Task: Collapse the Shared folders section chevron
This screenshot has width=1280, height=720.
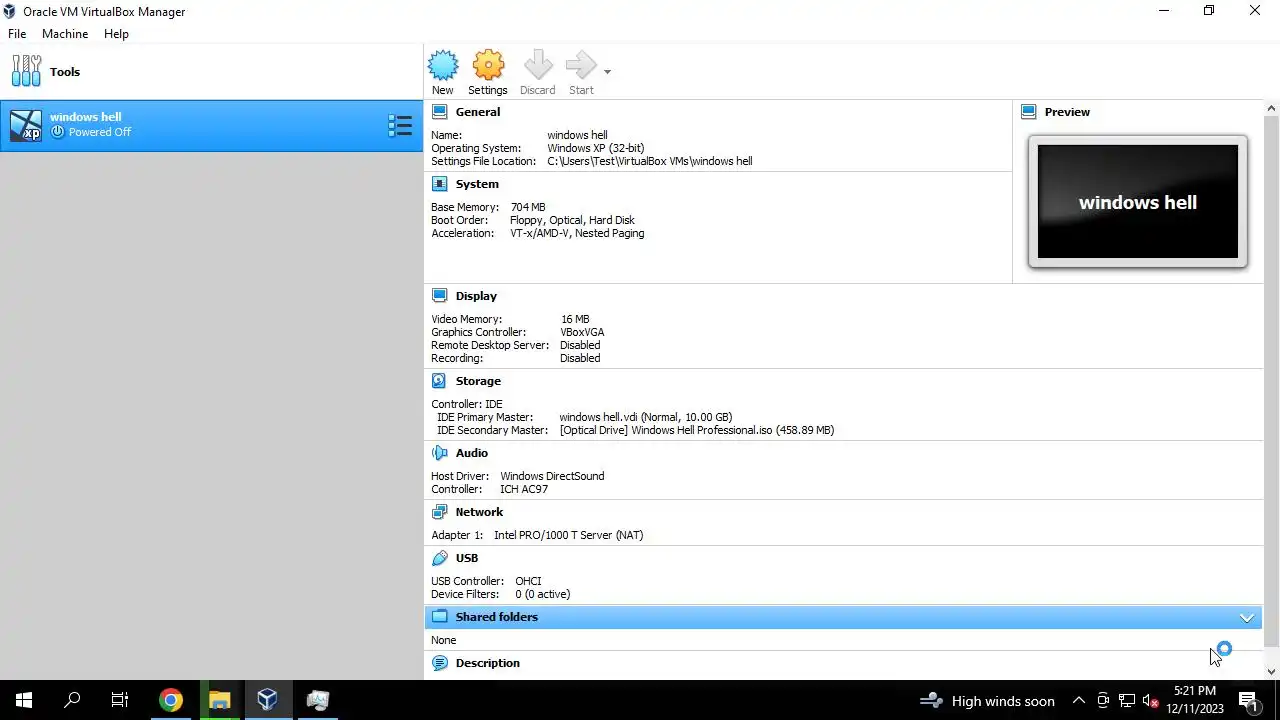Action: (1247, 618)
